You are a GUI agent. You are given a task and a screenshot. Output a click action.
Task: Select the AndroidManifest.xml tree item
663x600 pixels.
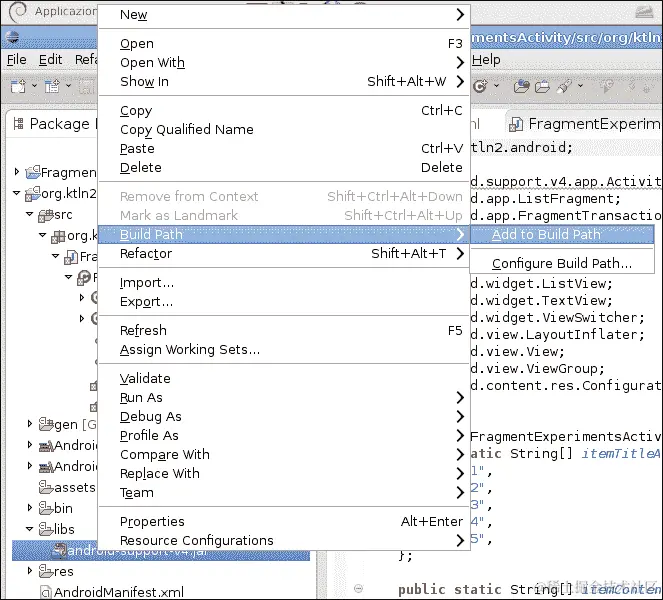(x=119, y=592)
